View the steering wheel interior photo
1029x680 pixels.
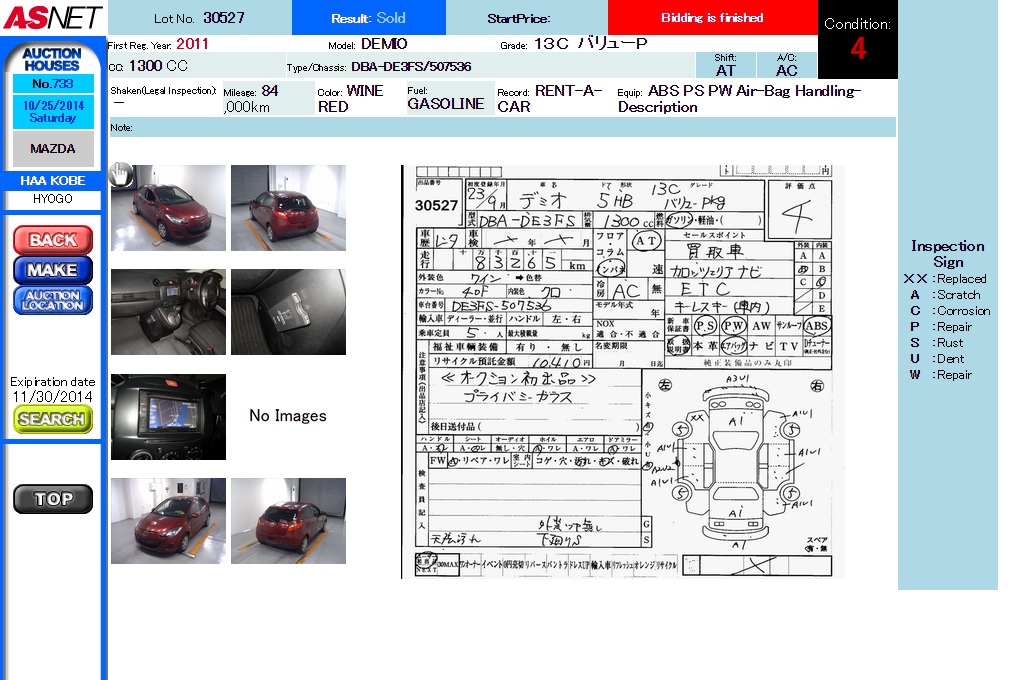[168, 312]
